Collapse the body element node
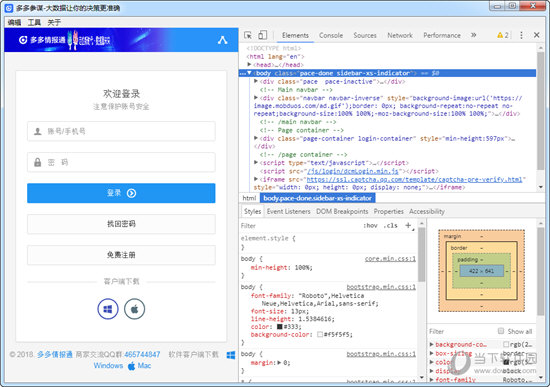This screenshot has height=387, width=550. click(249, 73)
